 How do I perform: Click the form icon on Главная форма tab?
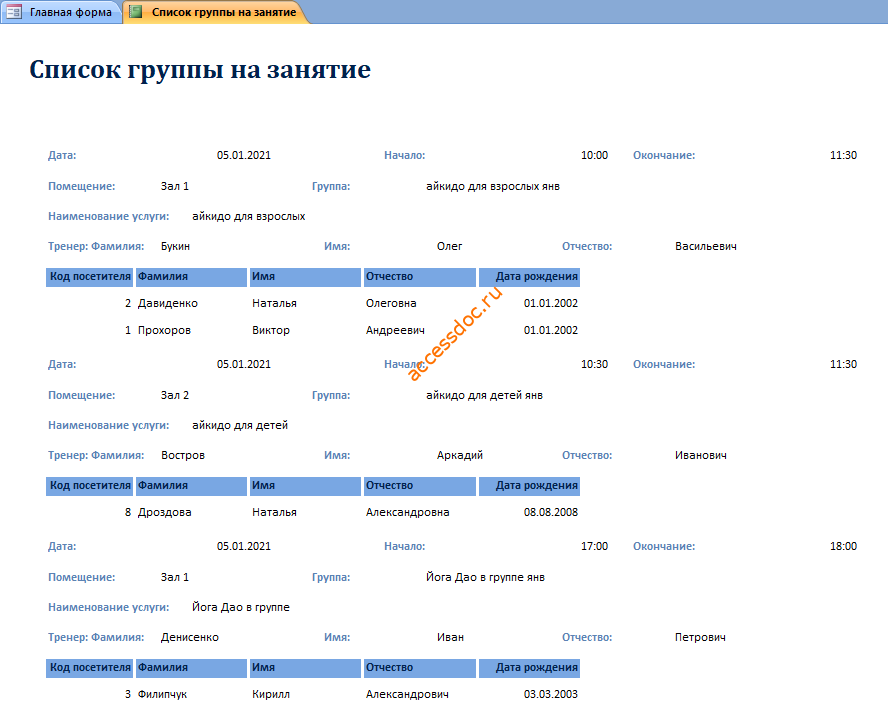(x=14, y=12)
